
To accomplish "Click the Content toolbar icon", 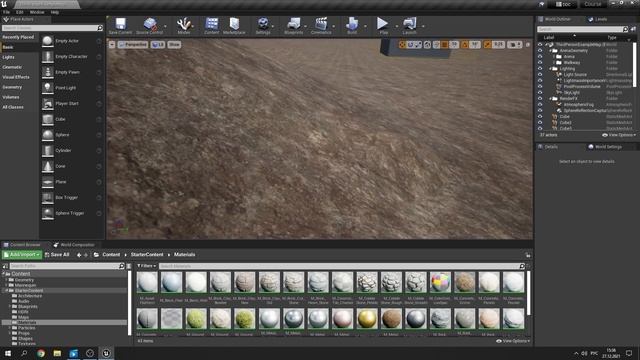I will coord(211,26).
